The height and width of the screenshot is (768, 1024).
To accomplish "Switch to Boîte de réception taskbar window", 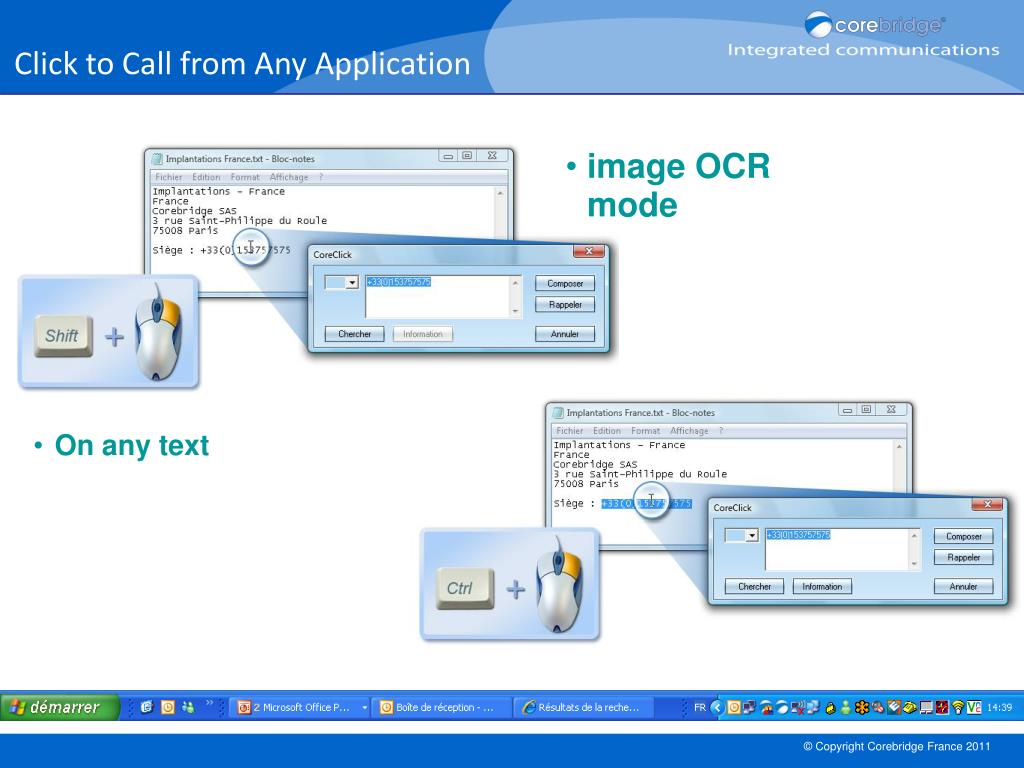I will (x=443, y=707).
